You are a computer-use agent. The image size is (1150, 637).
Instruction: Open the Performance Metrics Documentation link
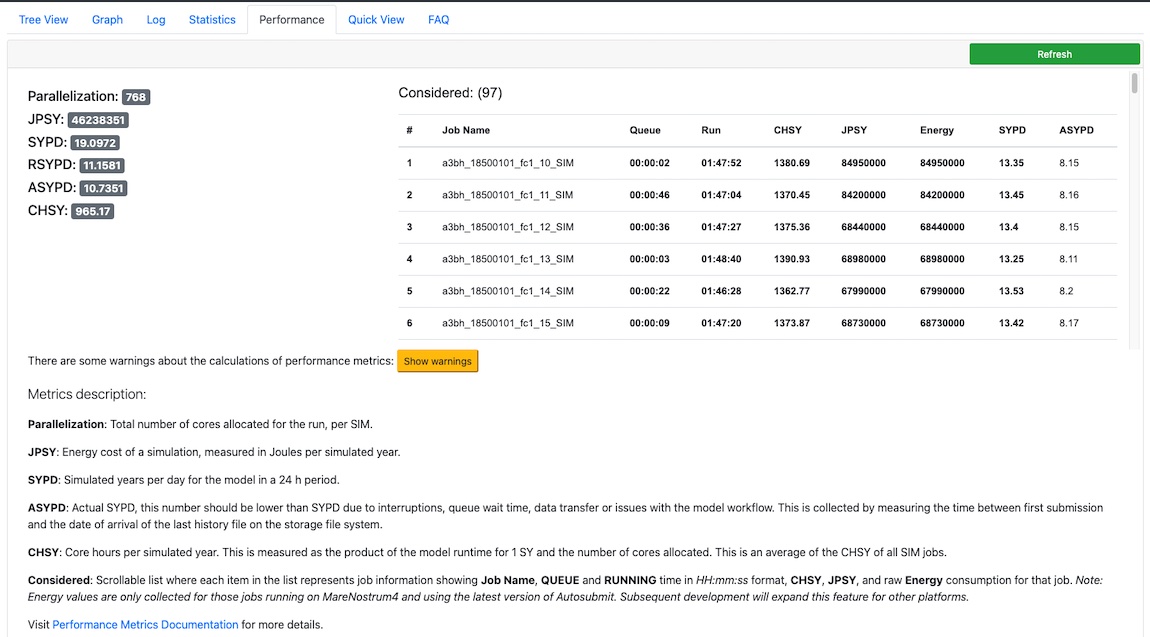coord(145,625)
